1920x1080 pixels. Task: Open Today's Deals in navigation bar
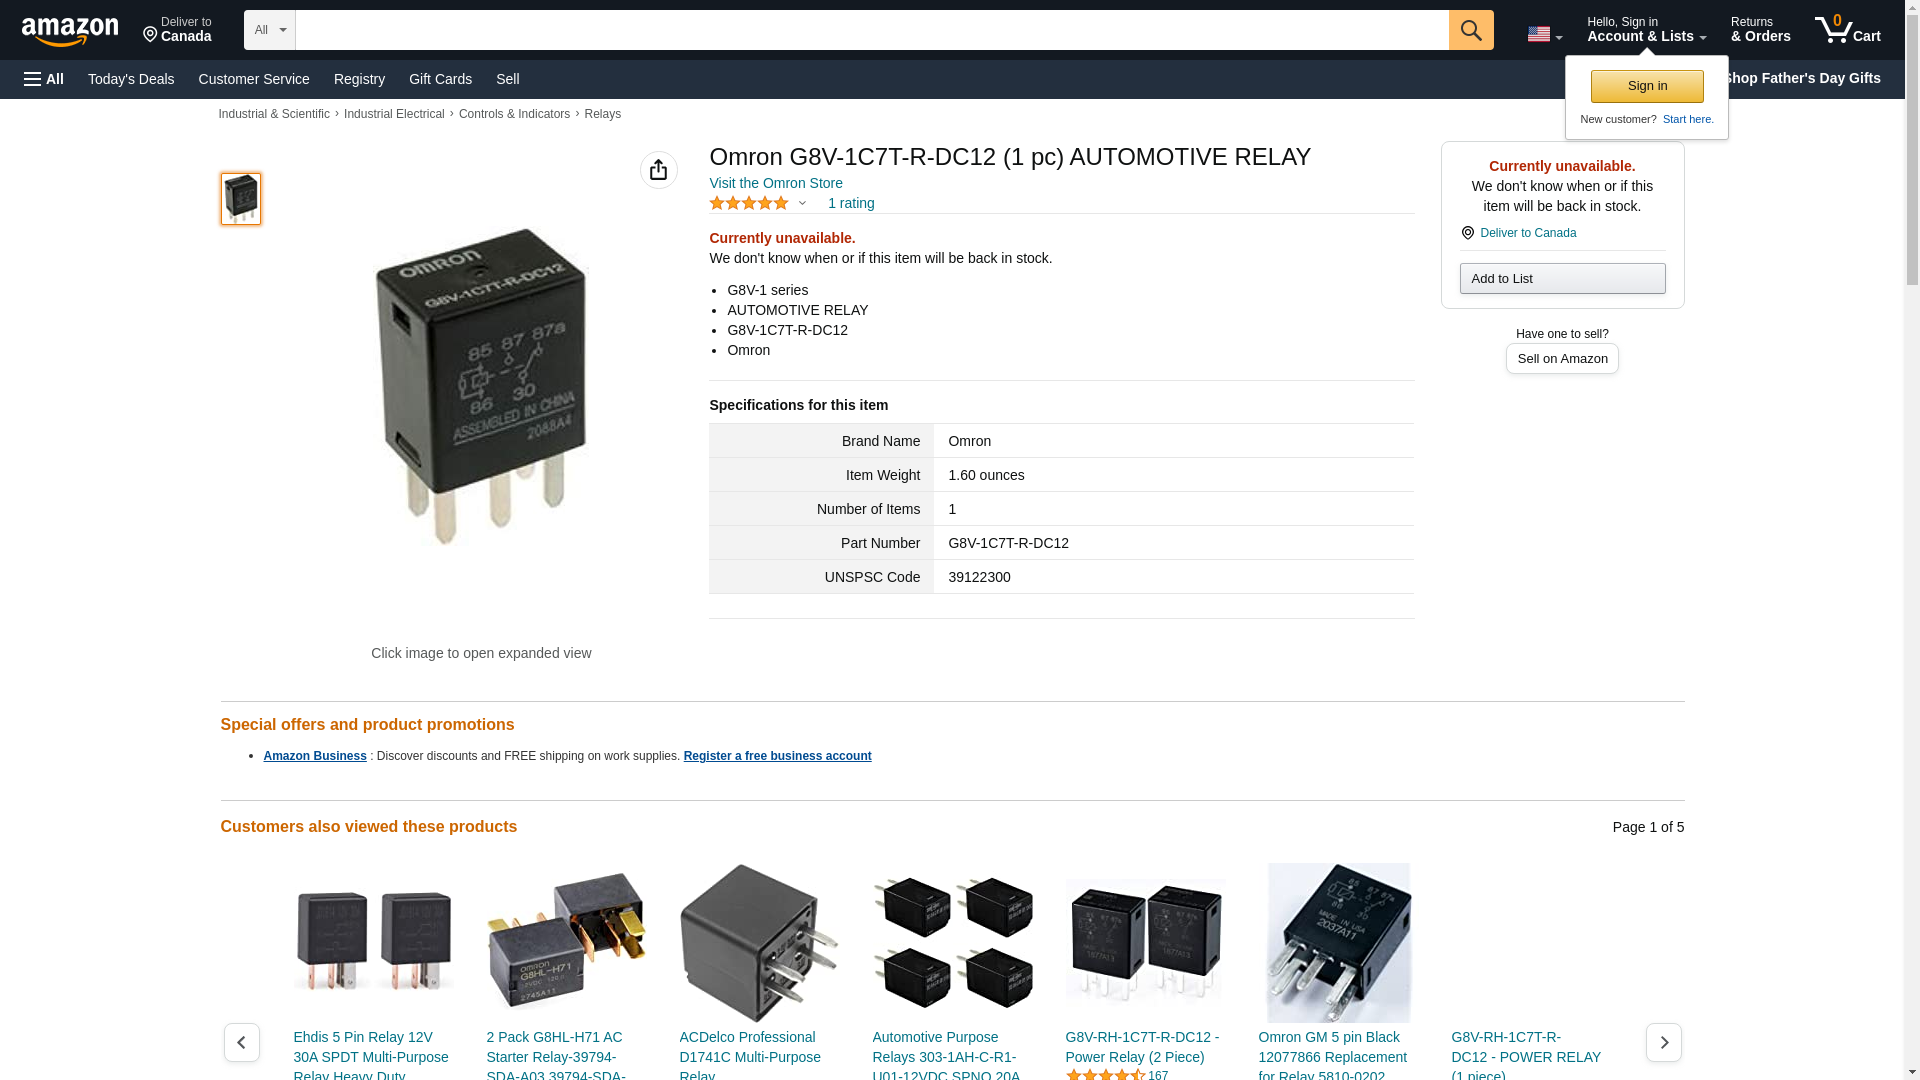[131, 79]
